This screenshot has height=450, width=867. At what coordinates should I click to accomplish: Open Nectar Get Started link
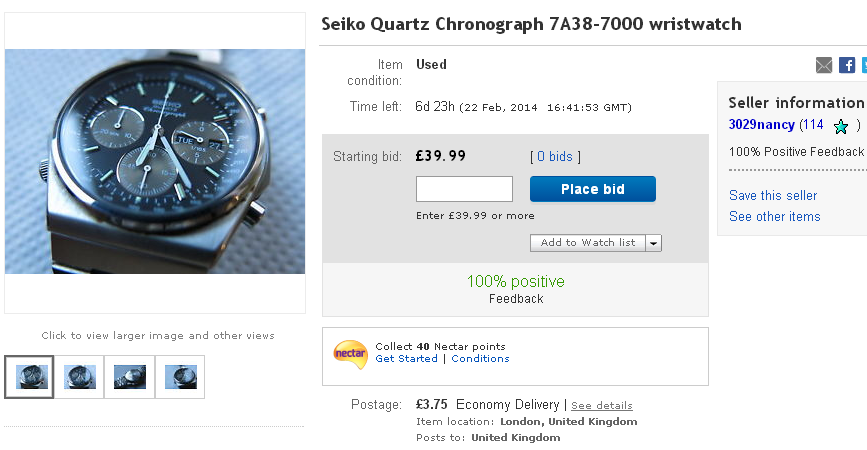406,359
